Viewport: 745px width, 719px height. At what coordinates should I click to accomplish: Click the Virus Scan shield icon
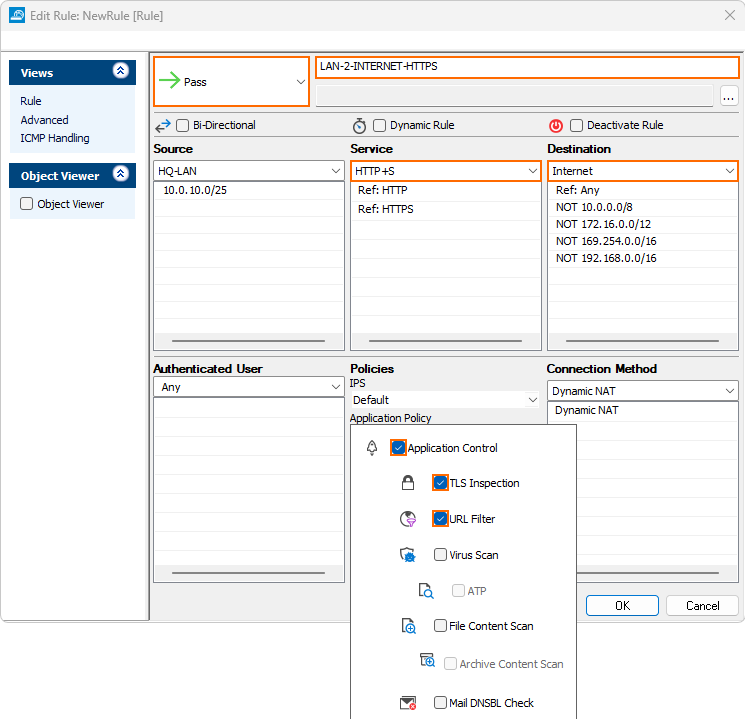pyautogui.click(x=408, y=555)
